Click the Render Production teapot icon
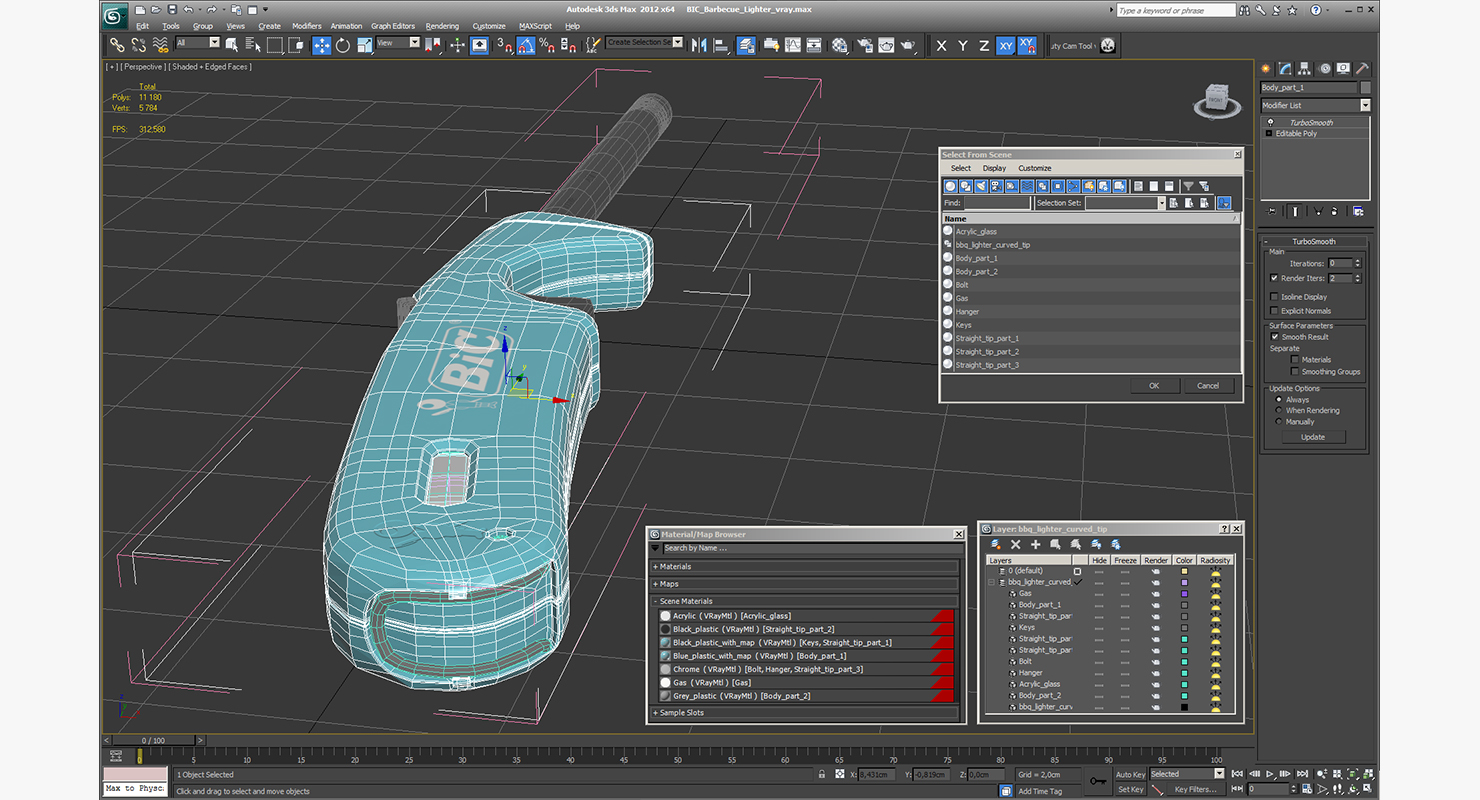 pos(908,45)
